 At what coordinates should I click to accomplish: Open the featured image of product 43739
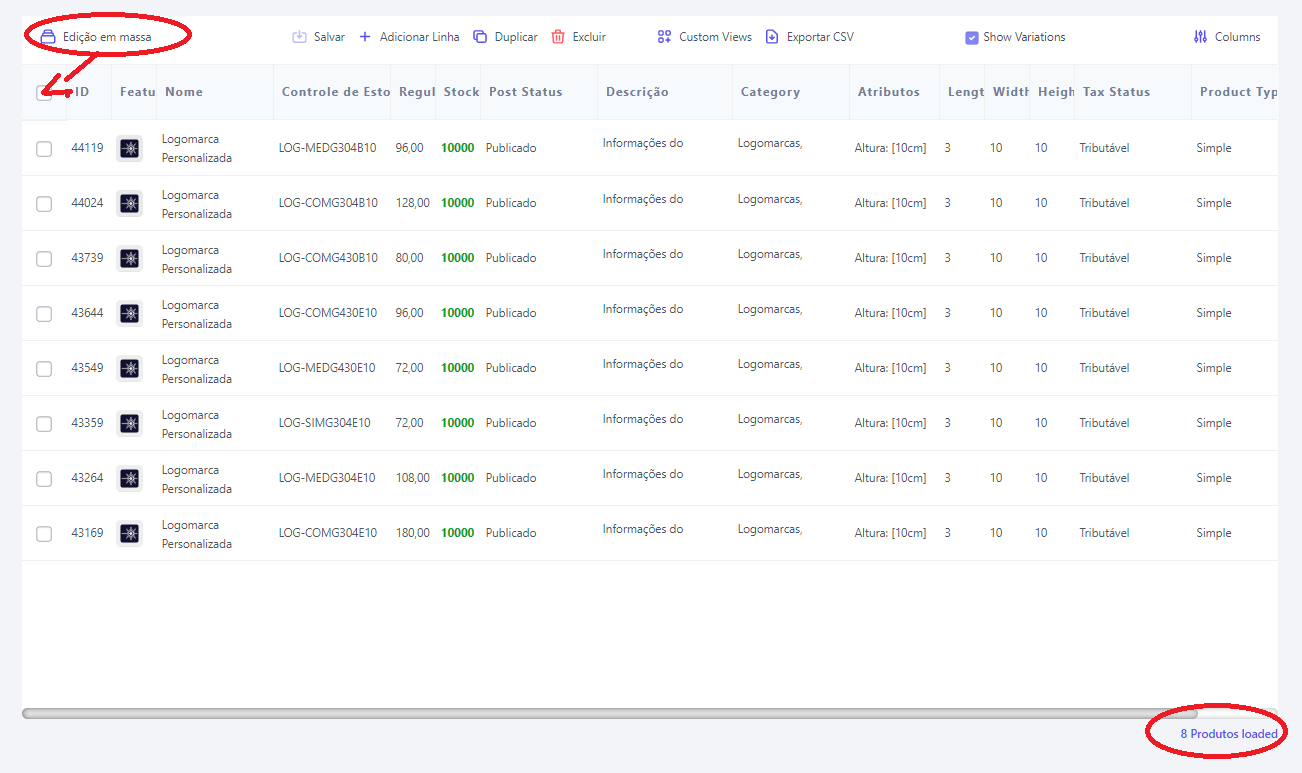129,259
